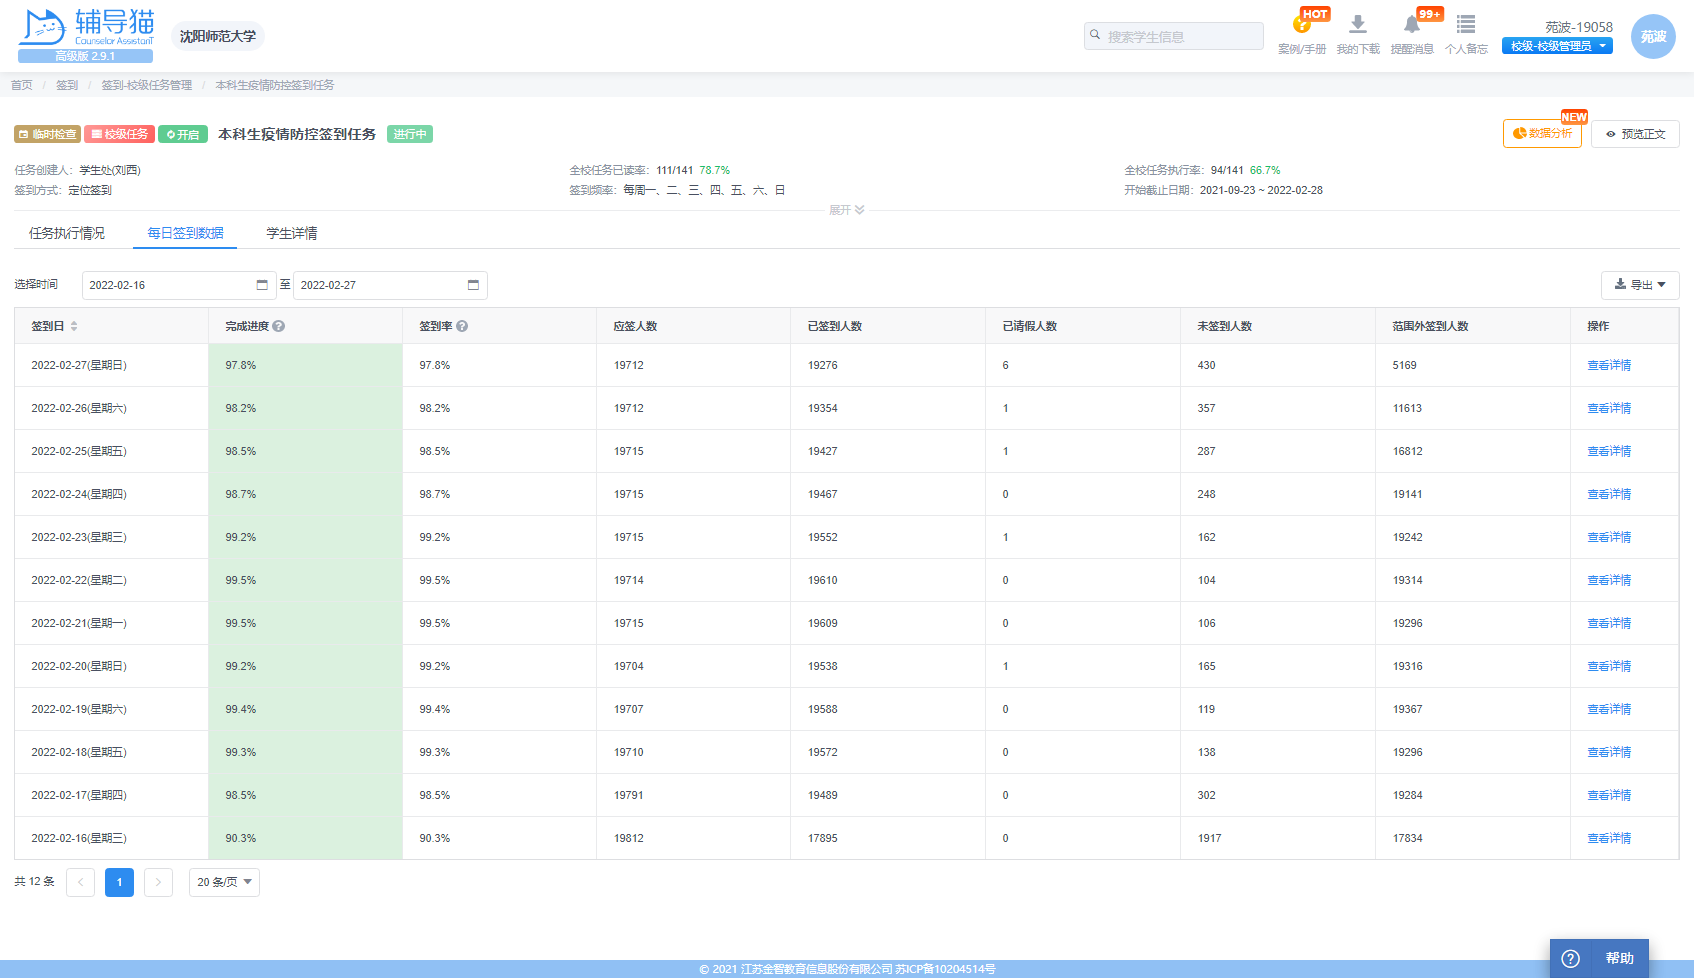Open the 20 条/页 page size dropdown
The height and width of the screenshot is (978, 1694).
click(x=224, y=882)
